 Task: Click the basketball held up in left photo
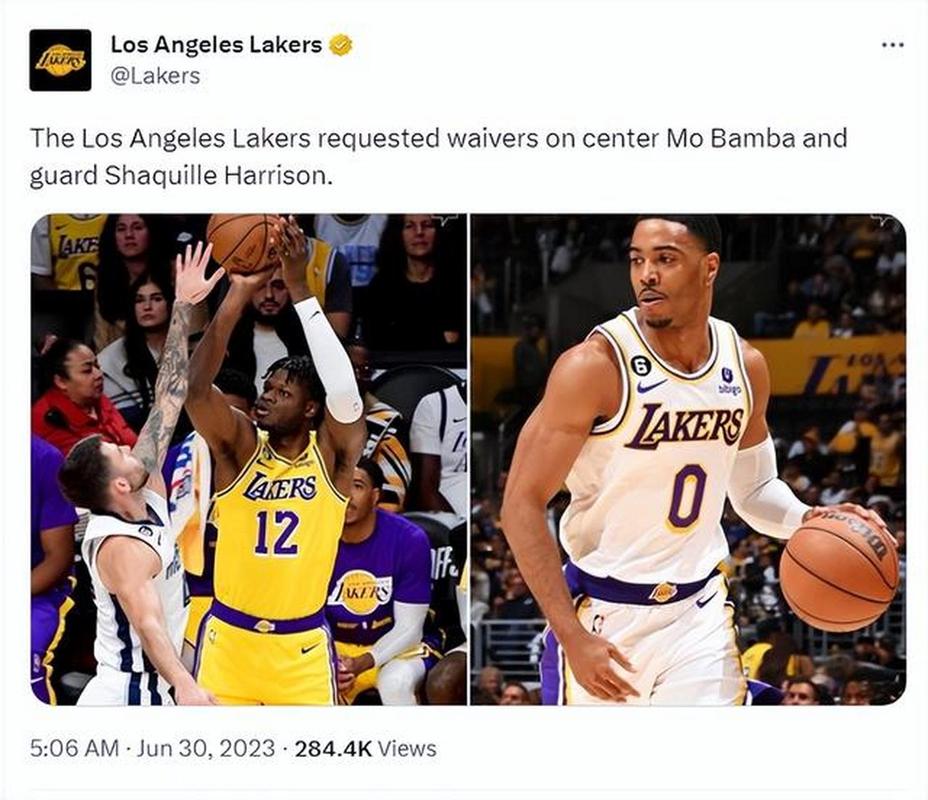coord(244,241)
